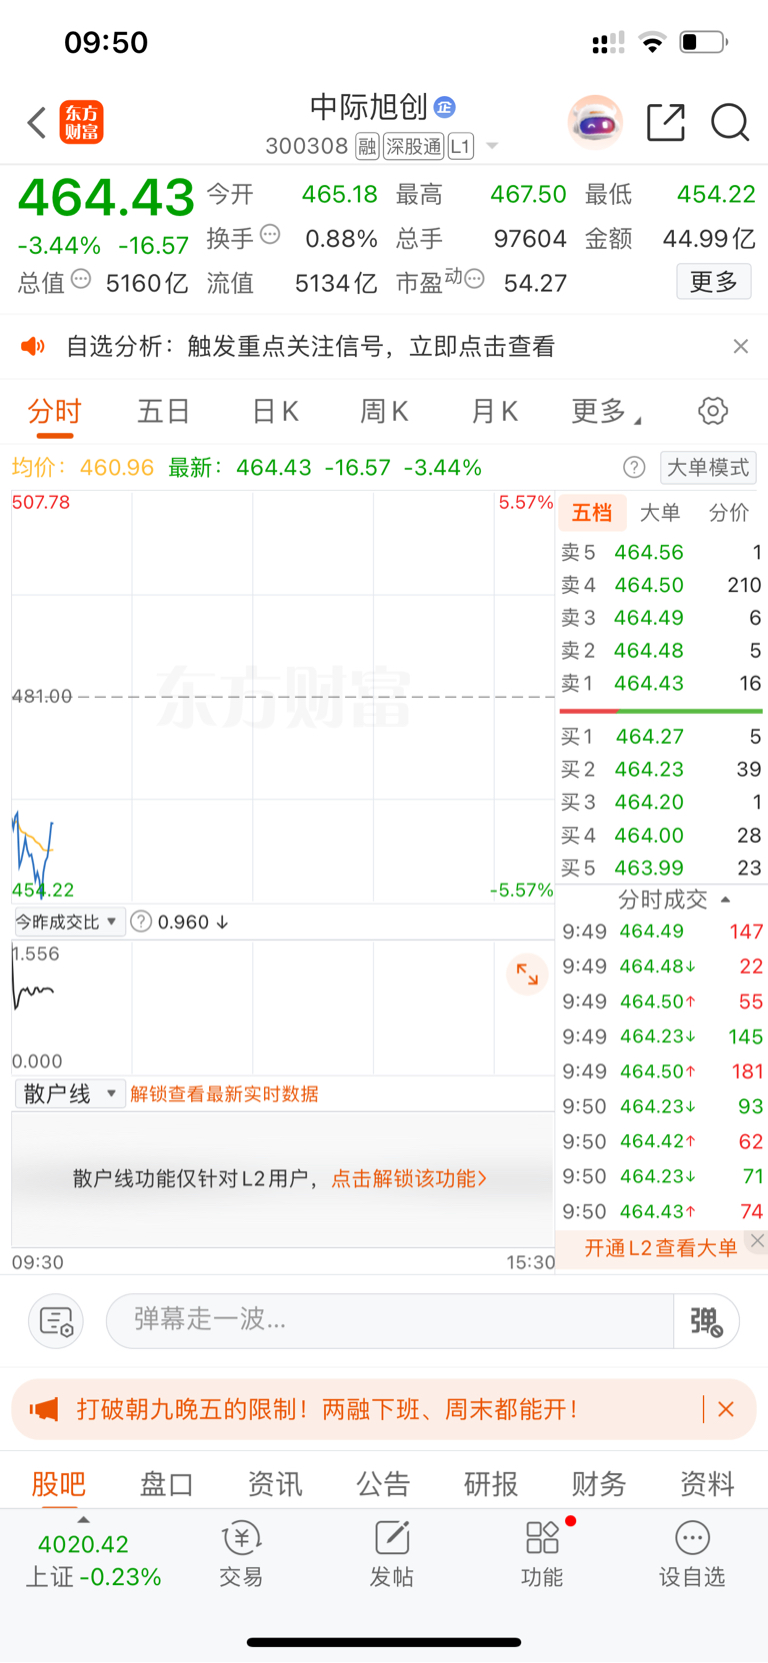This screenshot has height=1663, width=768.
Task: Tap the 深股通 tag
Action: tap(414, 147)
